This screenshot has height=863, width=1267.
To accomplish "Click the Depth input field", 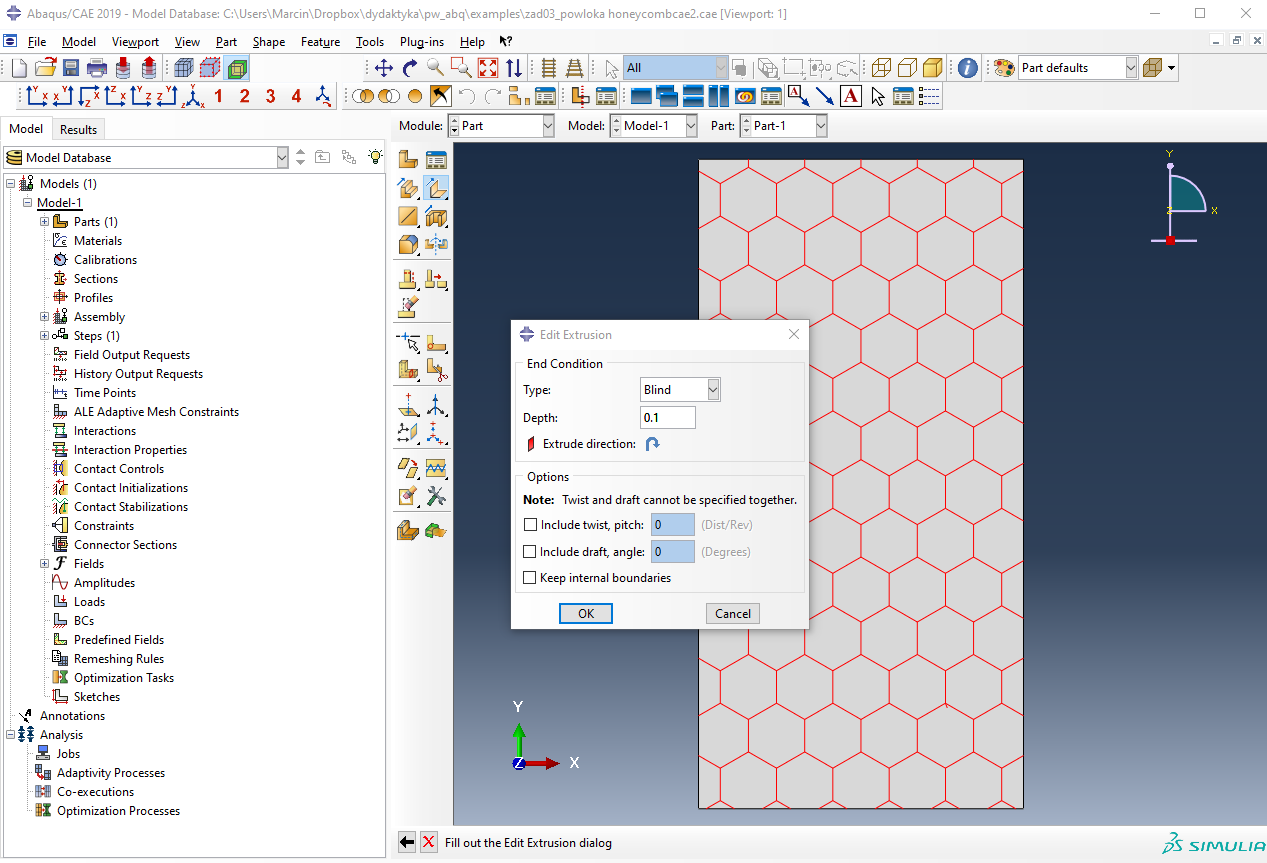I will coord(667,417).
